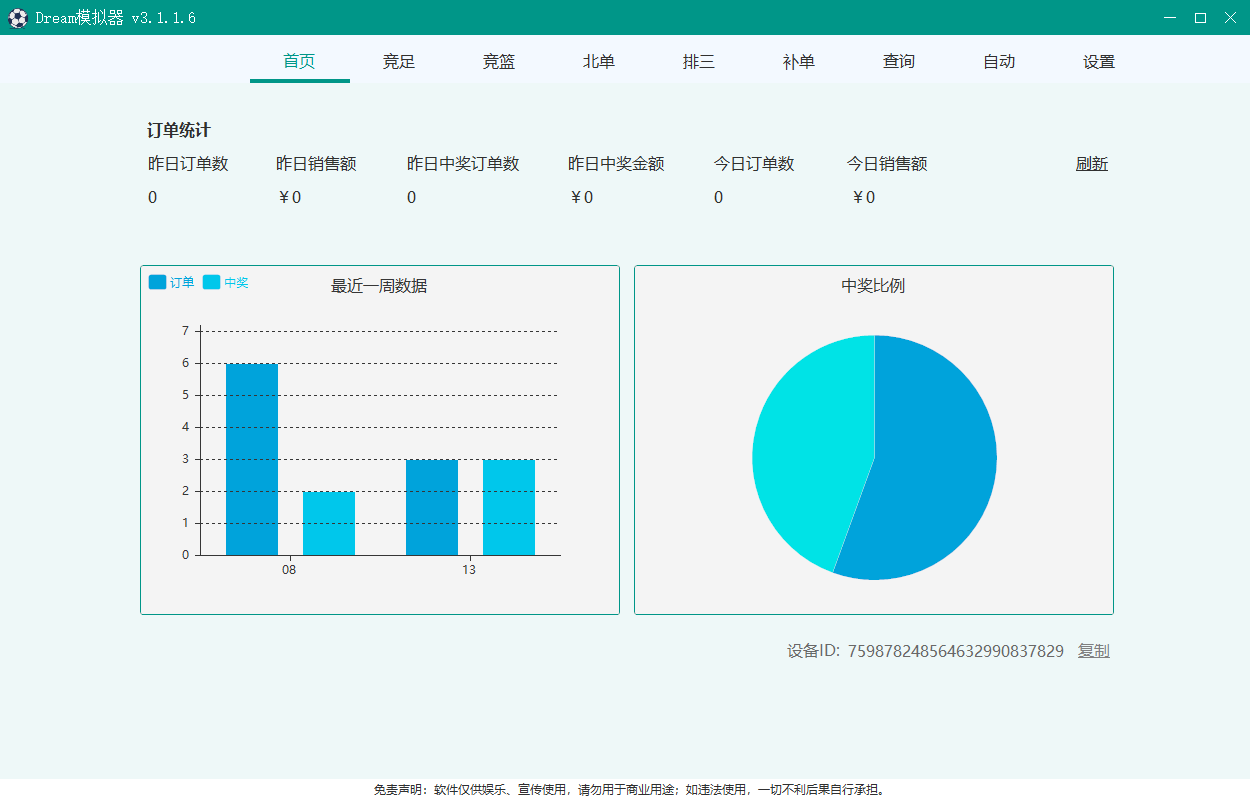Maximize the Dream模拟器 window
The image size is (1250, 800).
click(x=1200, y=17)
